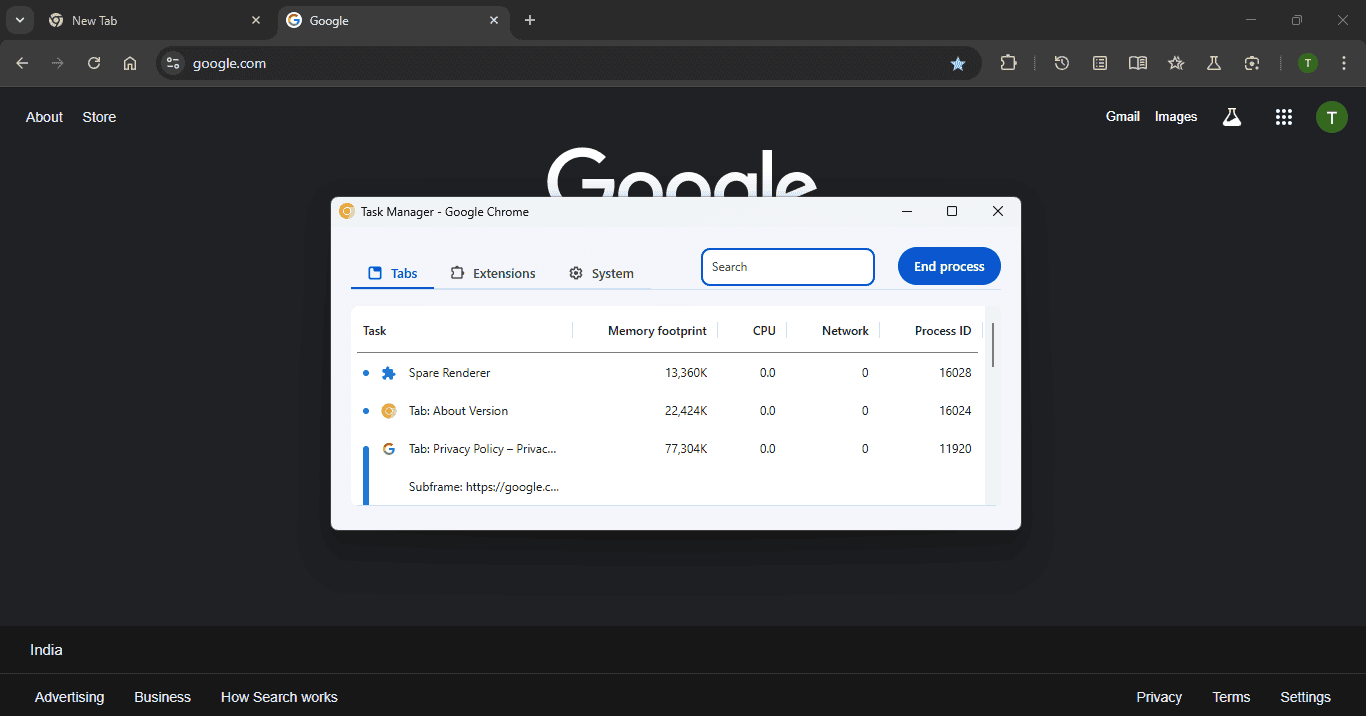Screen dimensions: 1366x716
Task: Open the Terms footer link
Action: (x=1231, y=697)
